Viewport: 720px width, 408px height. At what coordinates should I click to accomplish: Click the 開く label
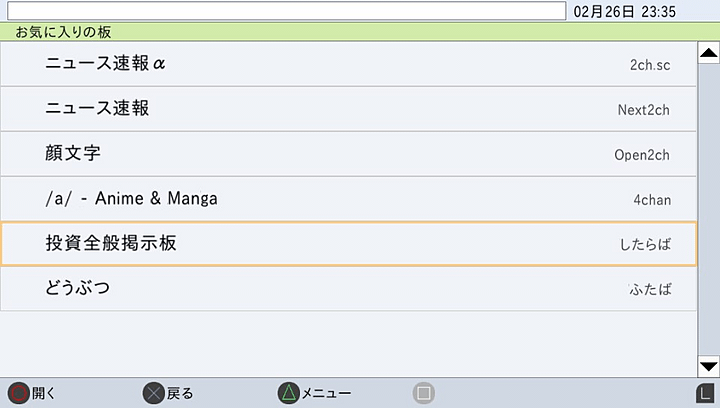45,393
